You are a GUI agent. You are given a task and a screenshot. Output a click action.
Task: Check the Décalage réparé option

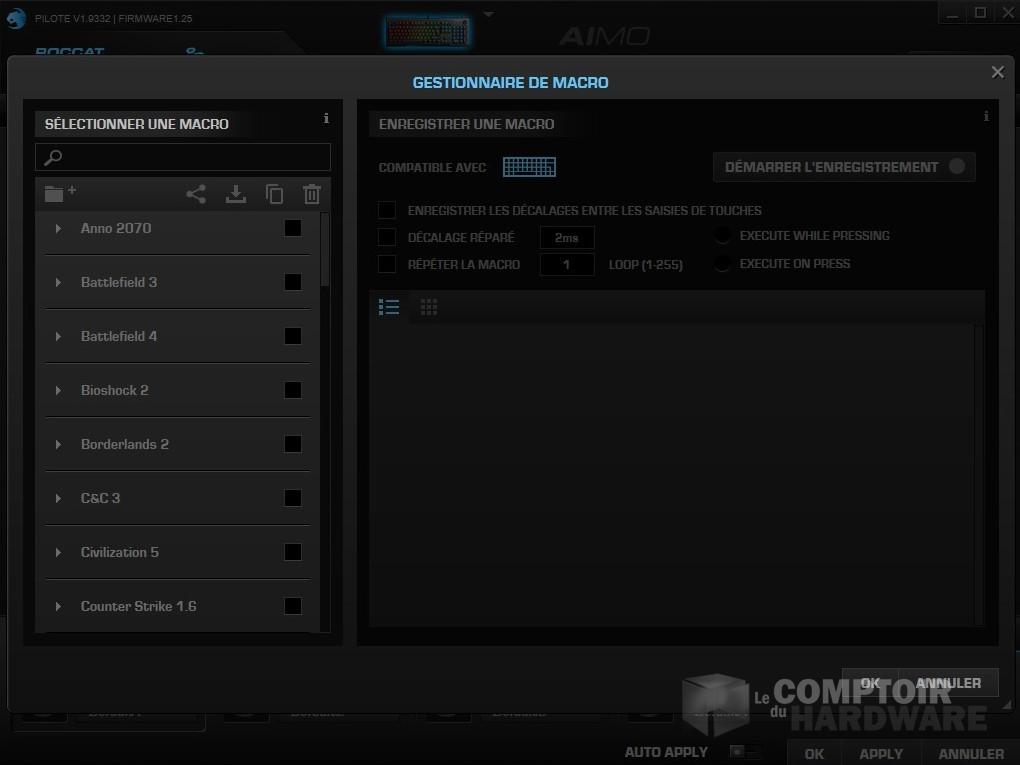click(387, 237)
